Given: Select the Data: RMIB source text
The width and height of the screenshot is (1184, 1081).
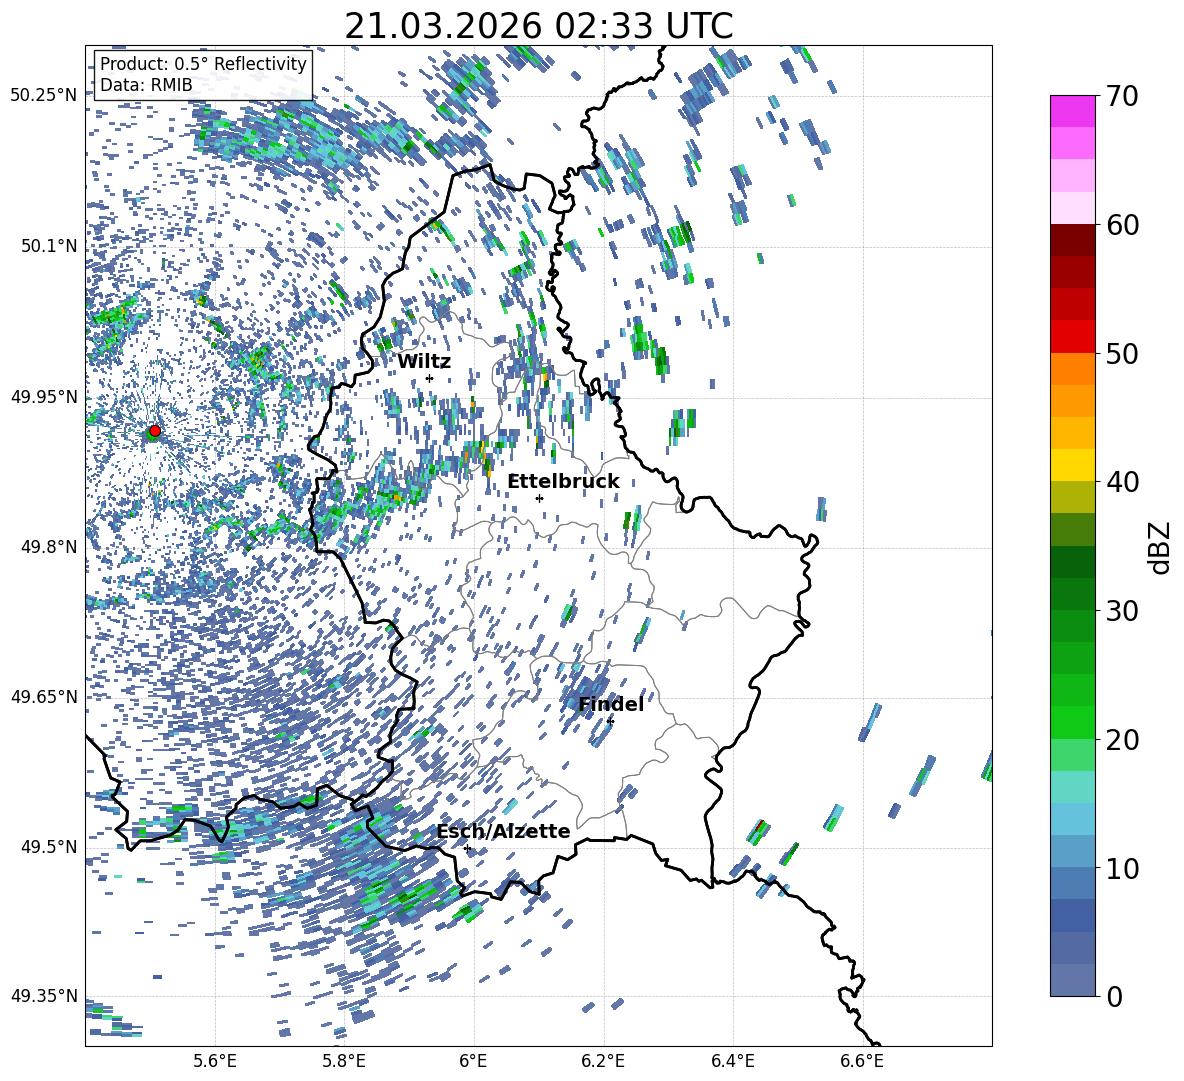Looking at the screenshot, I should [146, 85].
